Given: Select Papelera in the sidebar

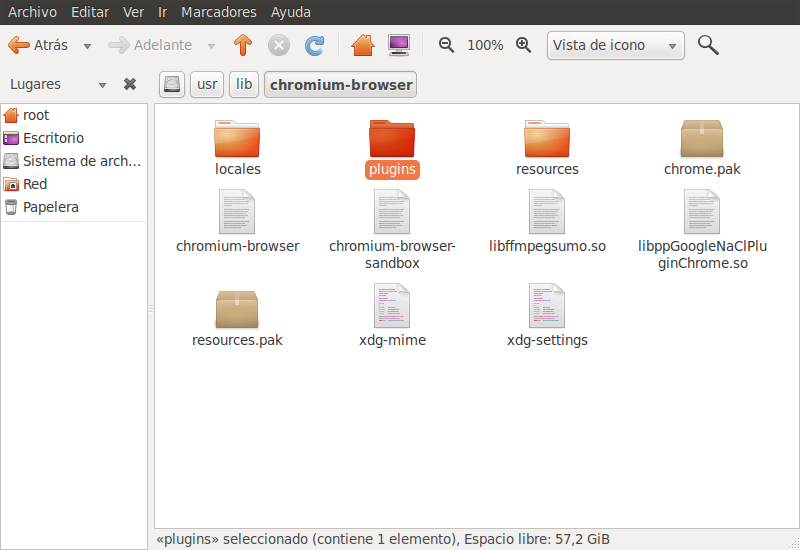Looking at the screenshot, I should [74, 207].
